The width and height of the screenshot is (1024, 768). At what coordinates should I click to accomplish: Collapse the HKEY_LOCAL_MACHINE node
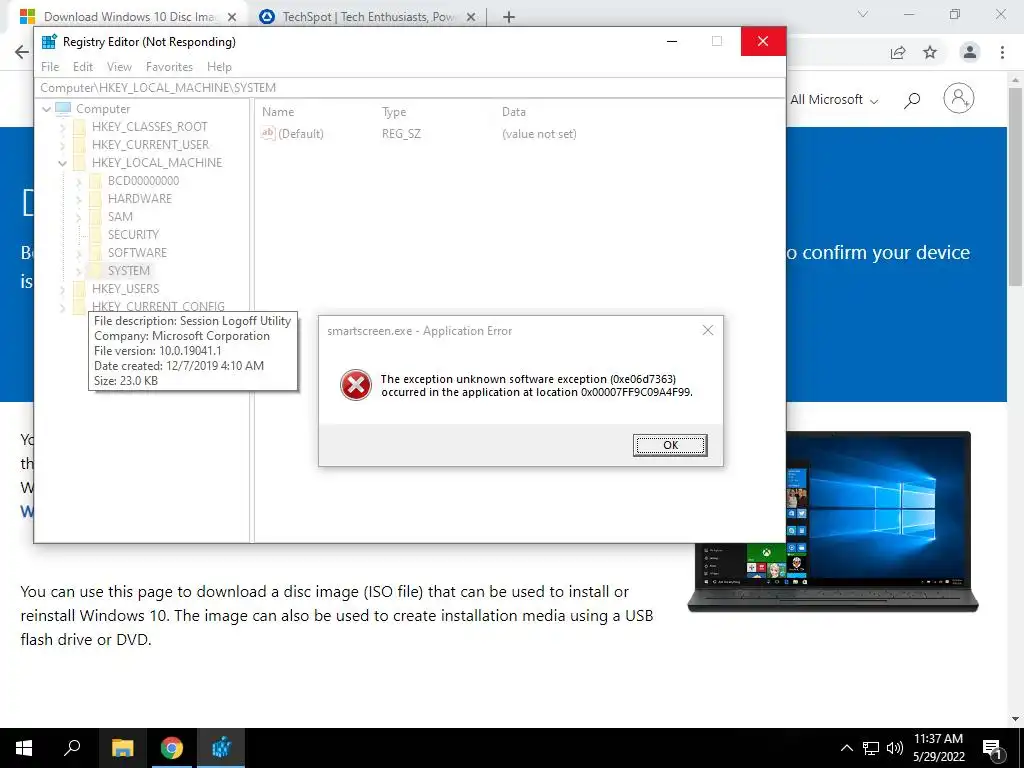63,163
